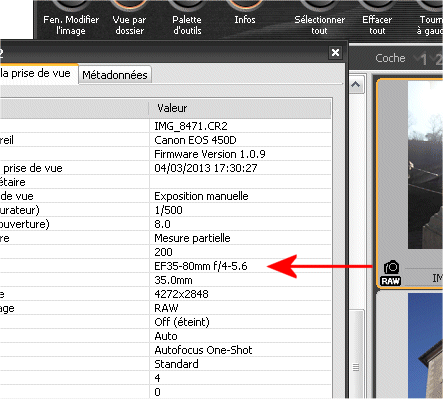Select the second blue sky thumbnail
This screenshot has width=443, height=399.
[x=425, y=346]
